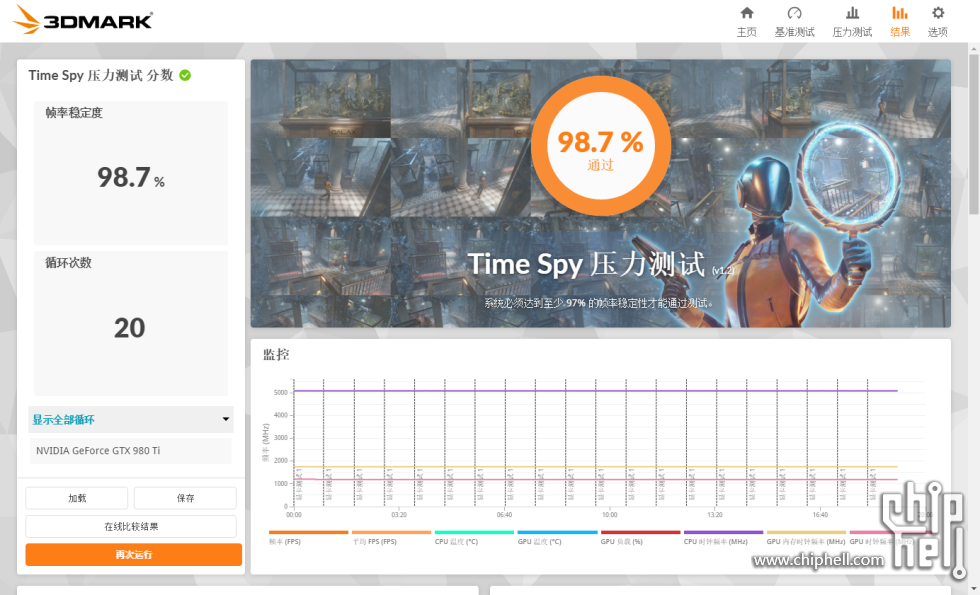Toggle the GPU 温度 legend swatch
This screenshot has width=980, height=595.
558,532
